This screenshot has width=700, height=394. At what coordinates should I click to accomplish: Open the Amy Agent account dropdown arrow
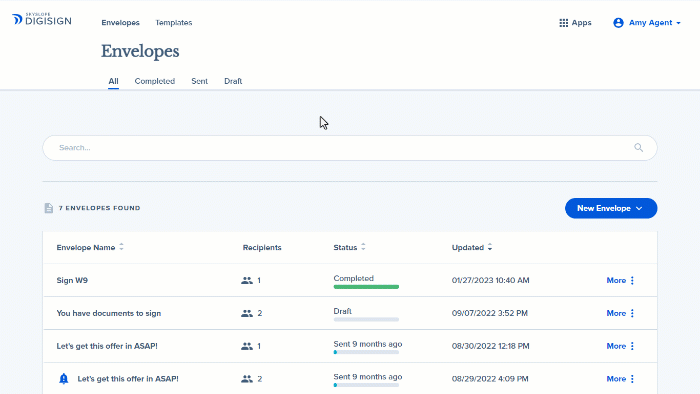pos(679,23)
